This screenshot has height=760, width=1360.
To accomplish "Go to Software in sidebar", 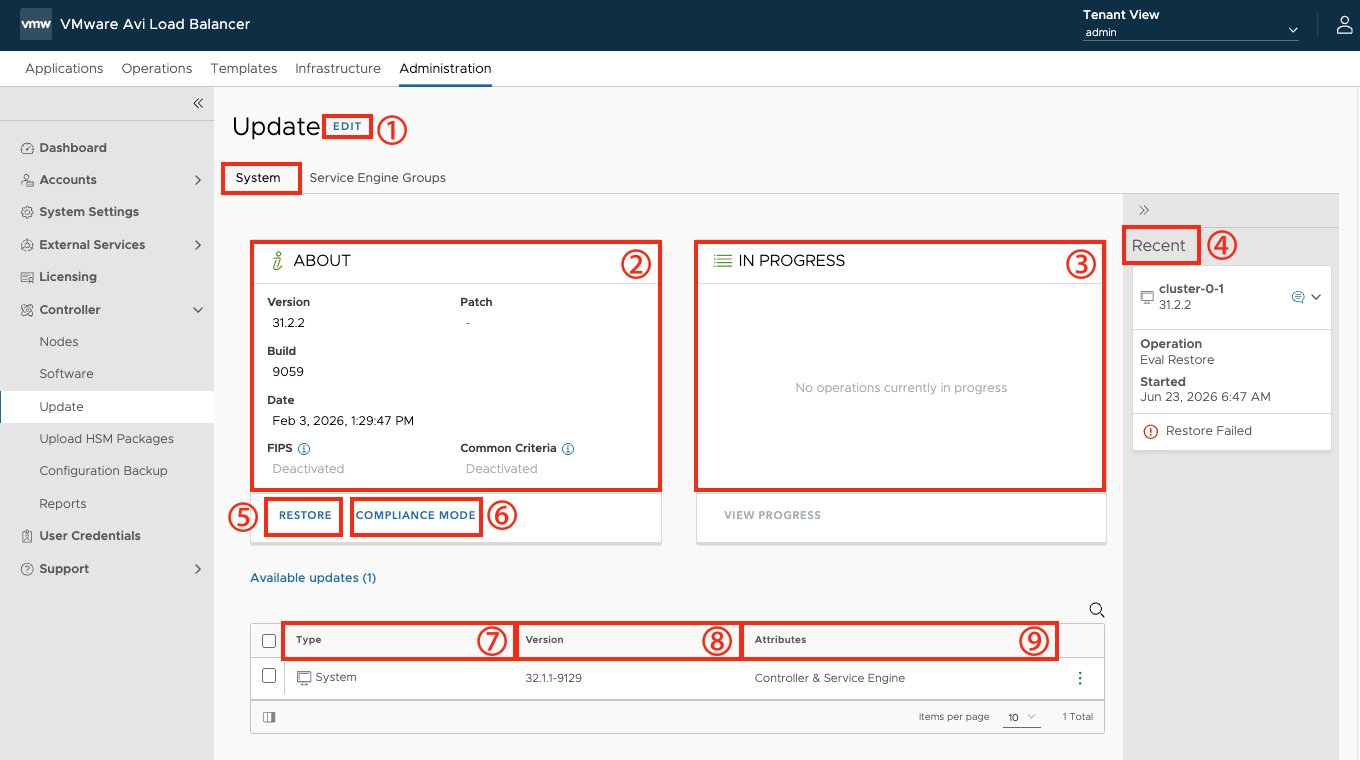I will point(67,374).
